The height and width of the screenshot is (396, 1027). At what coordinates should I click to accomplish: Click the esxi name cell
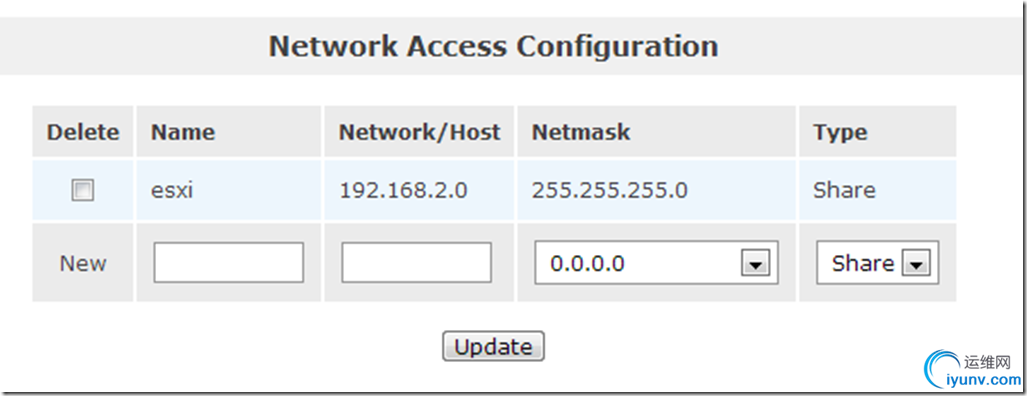point(172,191)
